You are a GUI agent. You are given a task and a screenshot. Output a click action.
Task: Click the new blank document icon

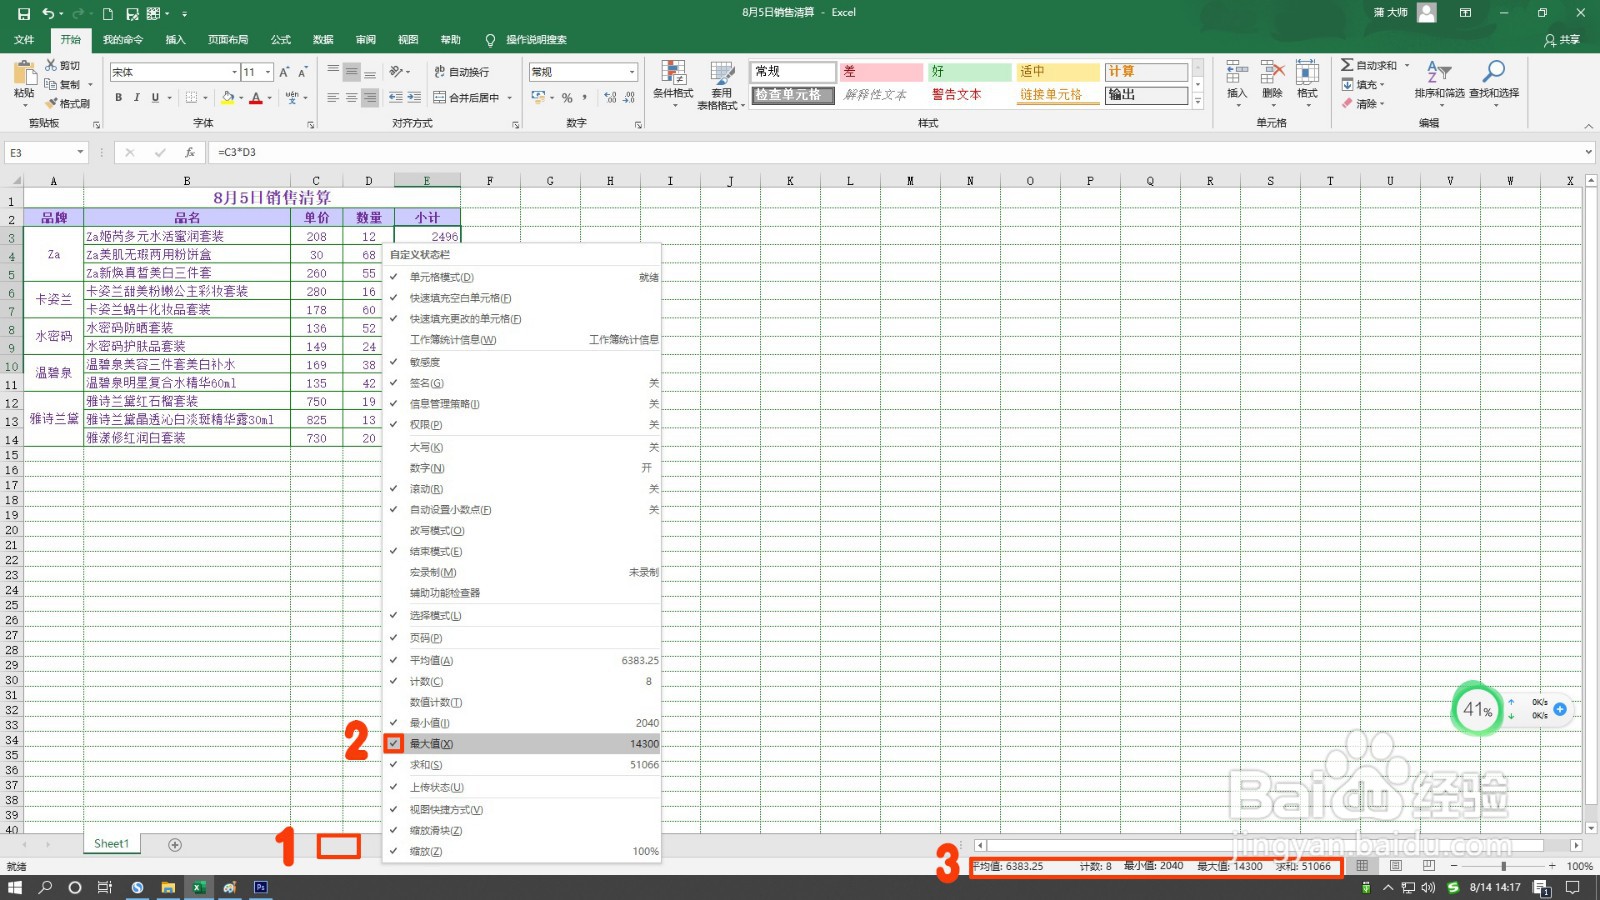(x=107, y=13)
